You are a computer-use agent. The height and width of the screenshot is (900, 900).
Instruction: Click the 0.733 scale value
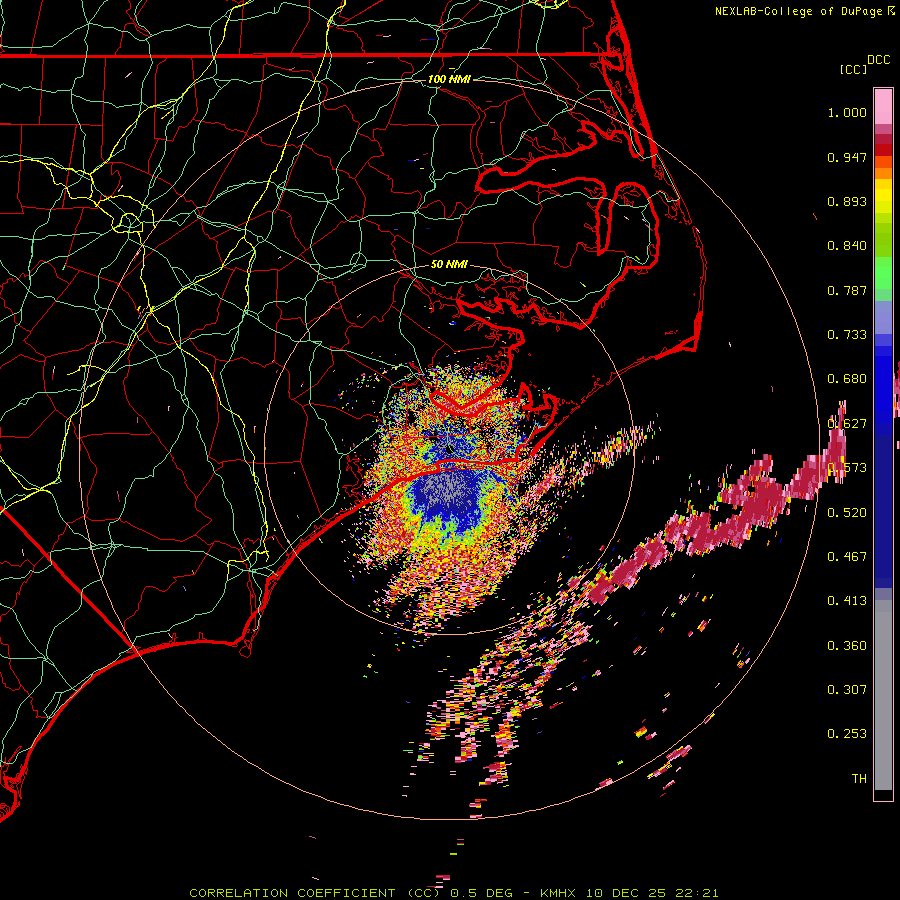(x=847, y=335)
